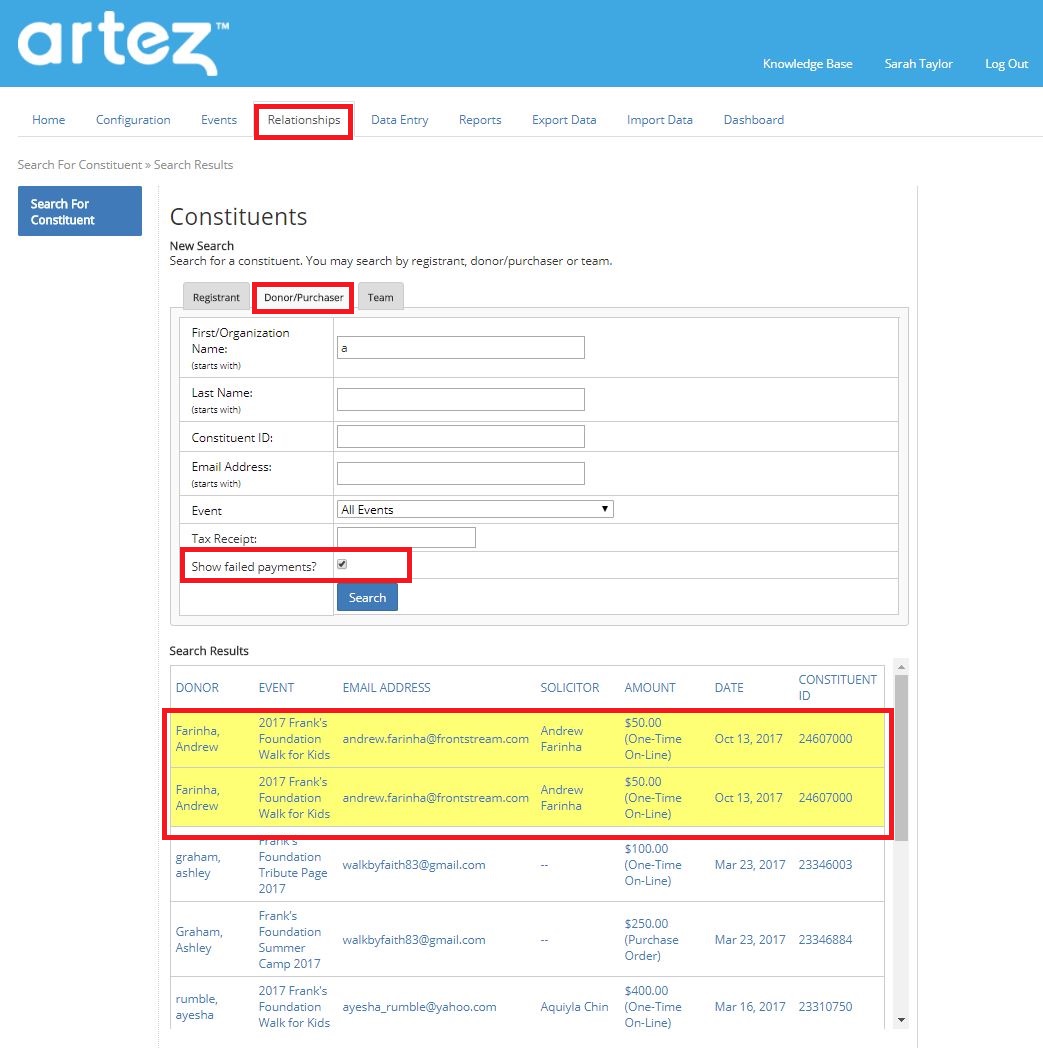
Task: Switch to the Donor/Purchaser tab
Action: pos(303,297)
